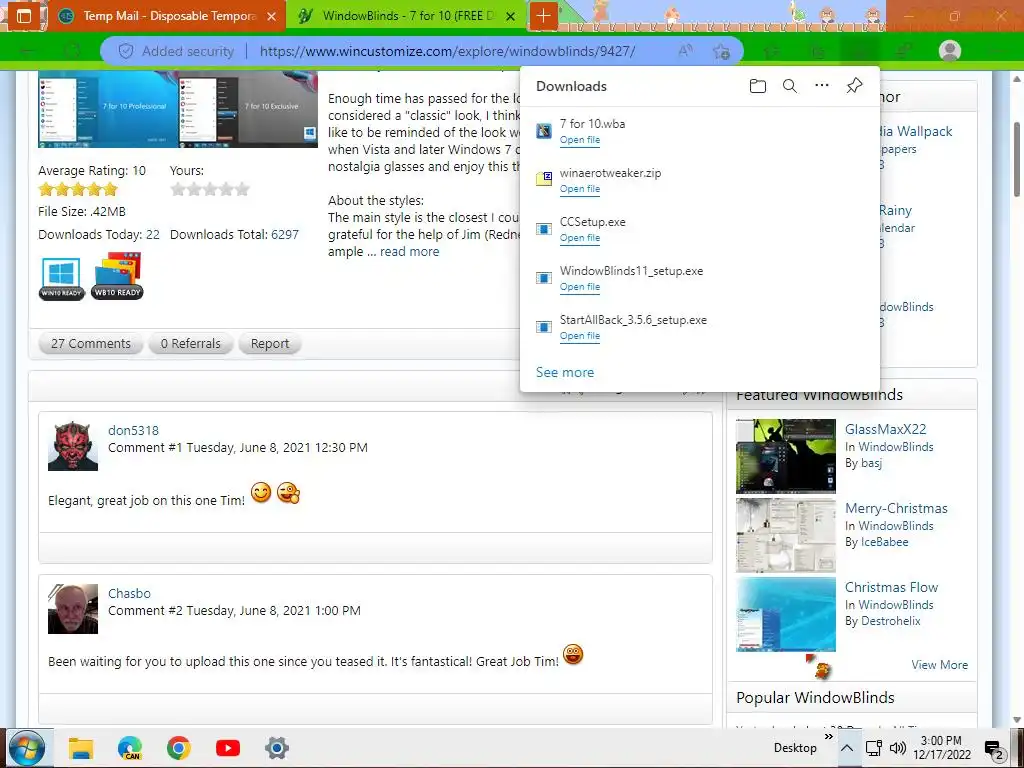Click the 0 Referrals button
This screenshot has width=1024, height=768.
(191, 344)
